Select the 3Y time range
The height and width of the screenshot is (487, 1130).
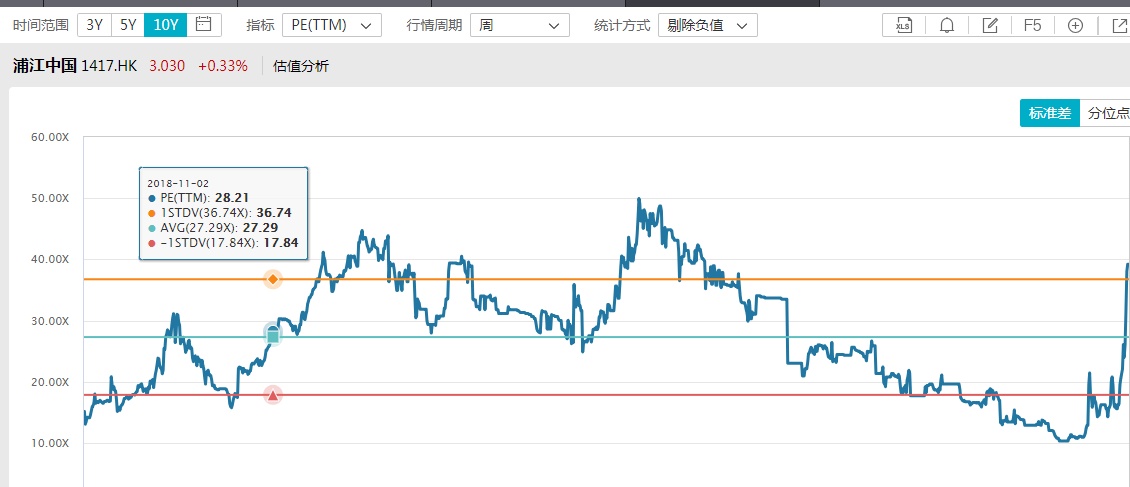click(x=94, y=25)
